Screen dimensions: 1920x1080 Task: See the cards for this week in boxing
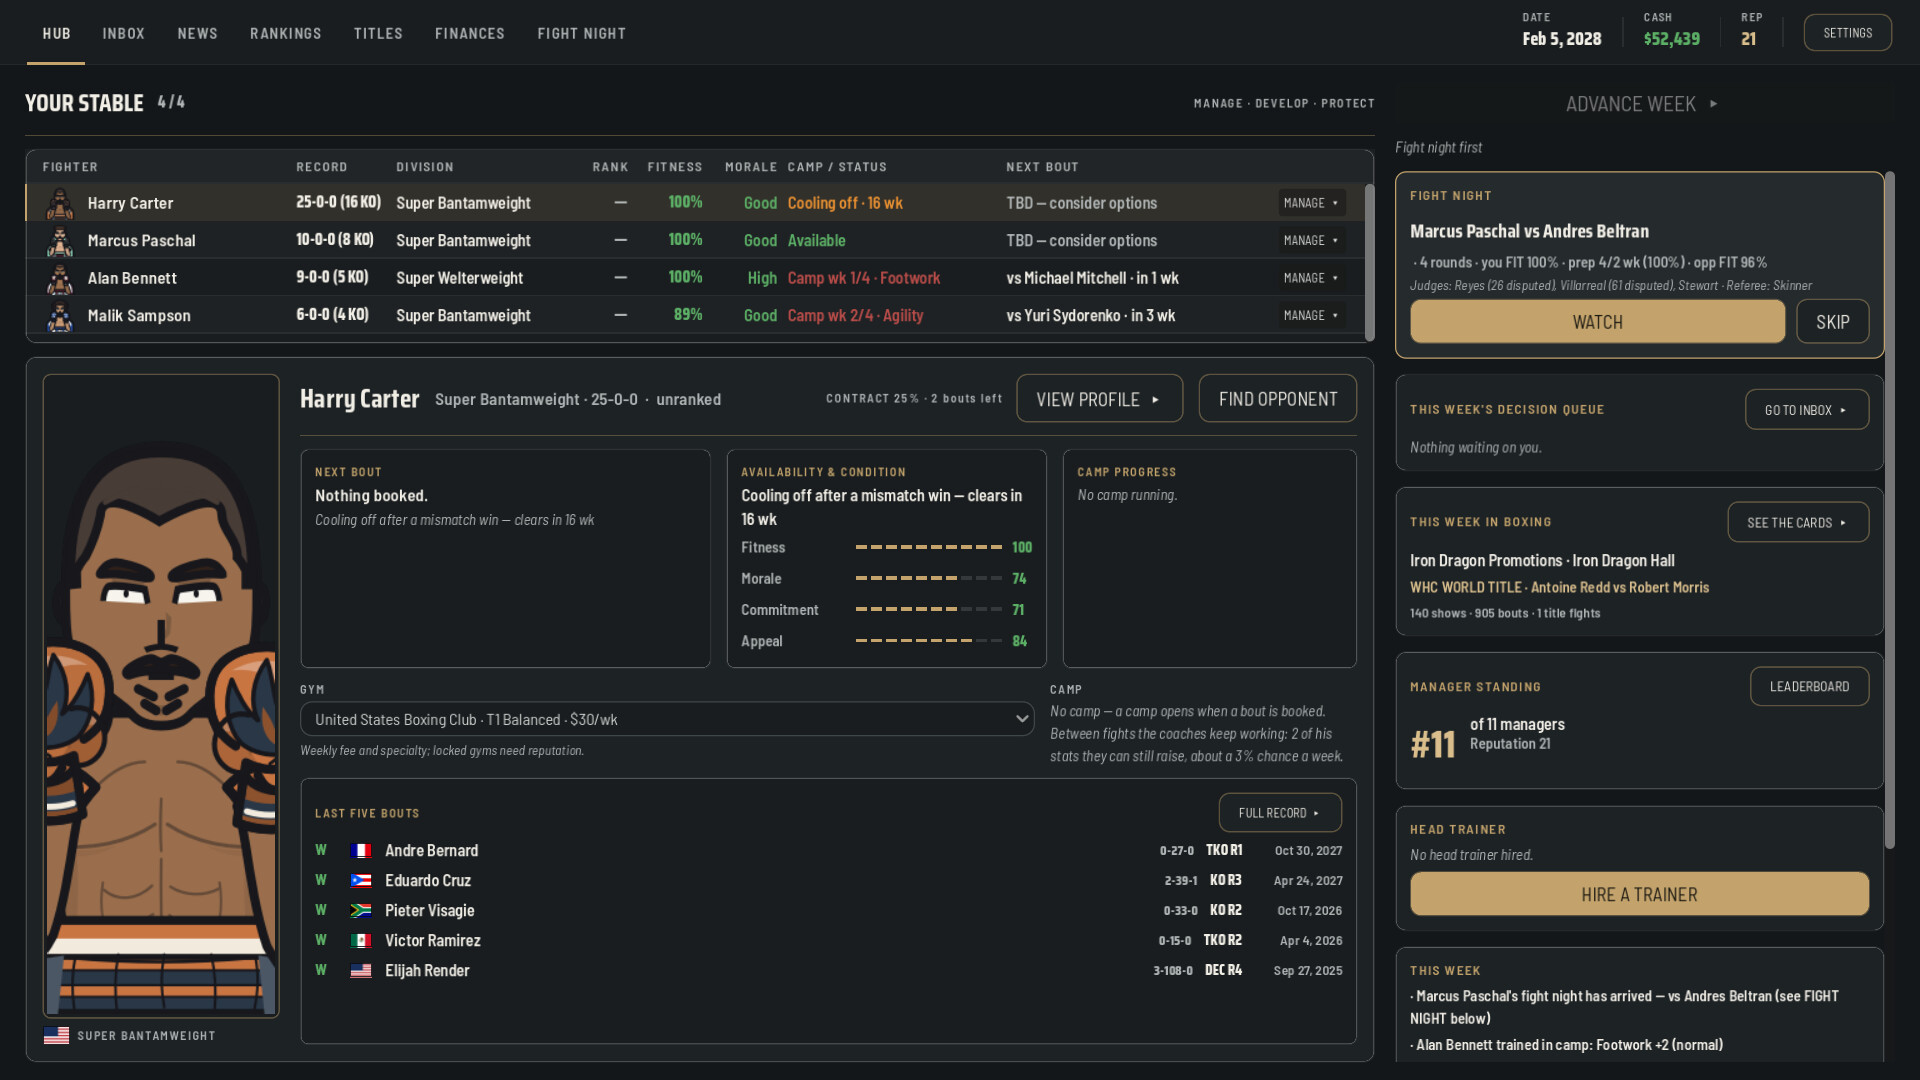pos(1797,522)
